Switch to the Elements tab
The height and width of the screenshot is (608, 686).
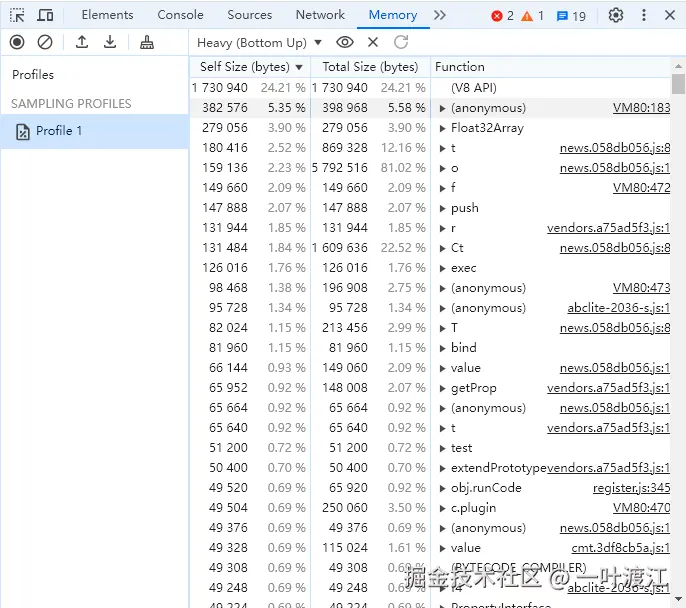tap(107, 15)
